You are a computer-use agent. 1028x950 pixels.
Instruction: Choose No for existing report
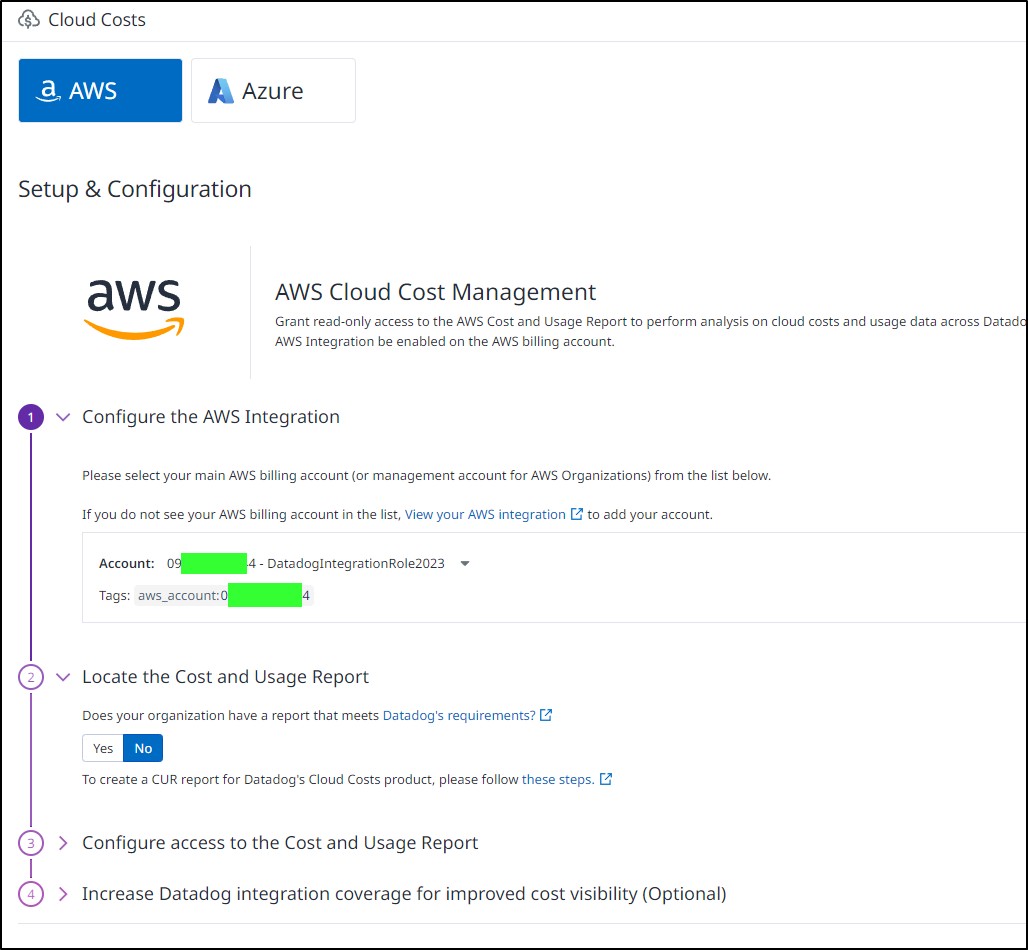point(143,749)
